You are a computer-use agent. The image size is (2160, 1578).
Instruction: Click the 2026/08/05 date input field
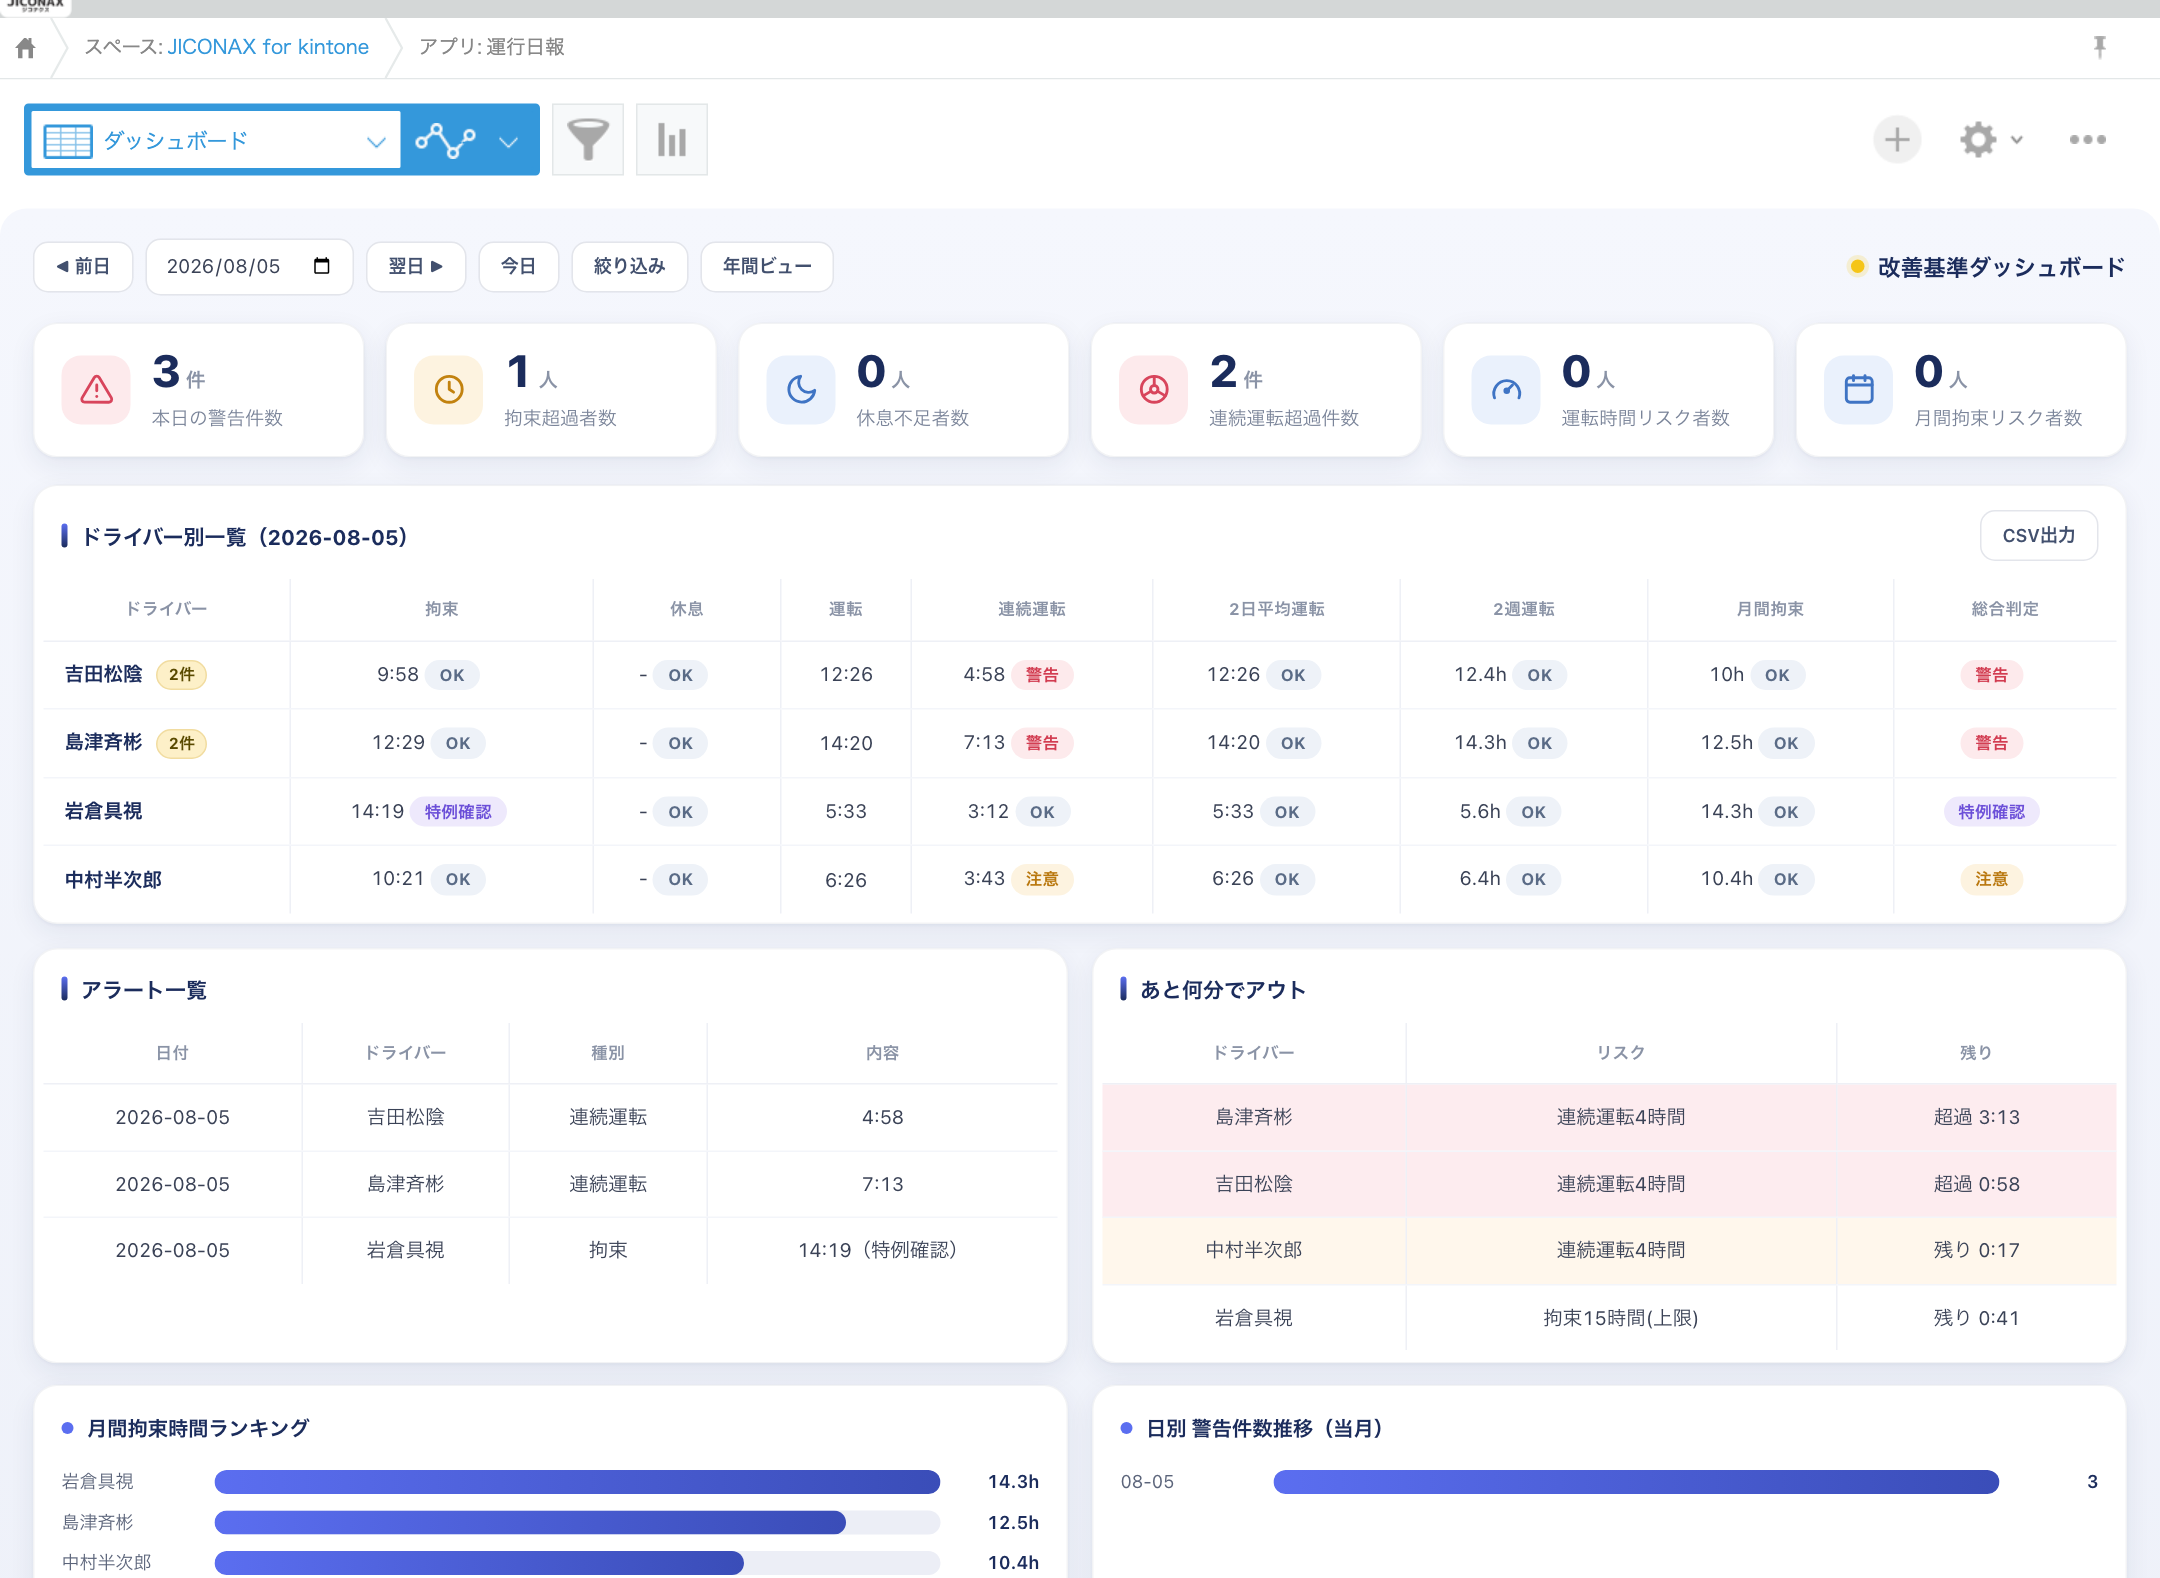(x=249, y=266)
